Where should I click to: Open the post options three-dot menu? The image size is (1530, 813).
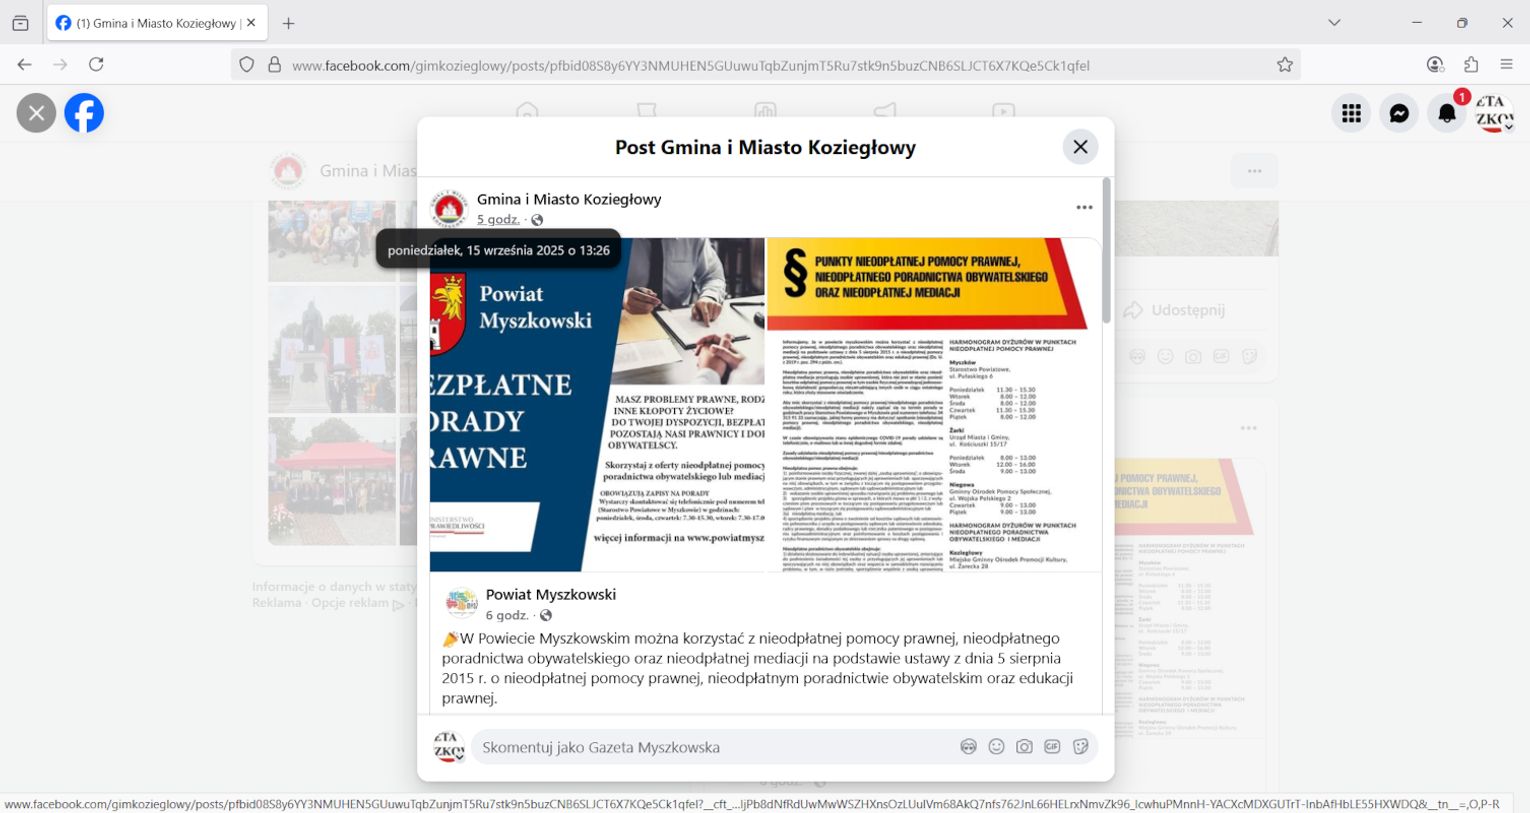click(1084, 208)
